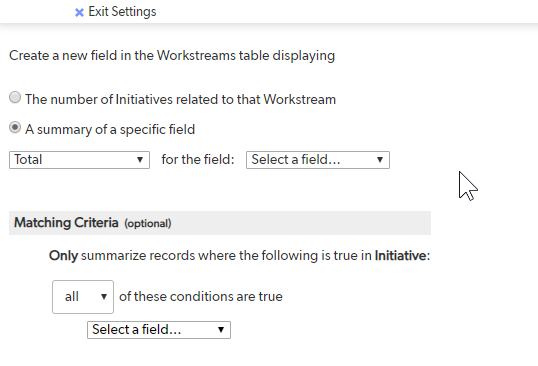Open the Total summary type dropdown
This screenshot has width=538, height=366.
79,160
